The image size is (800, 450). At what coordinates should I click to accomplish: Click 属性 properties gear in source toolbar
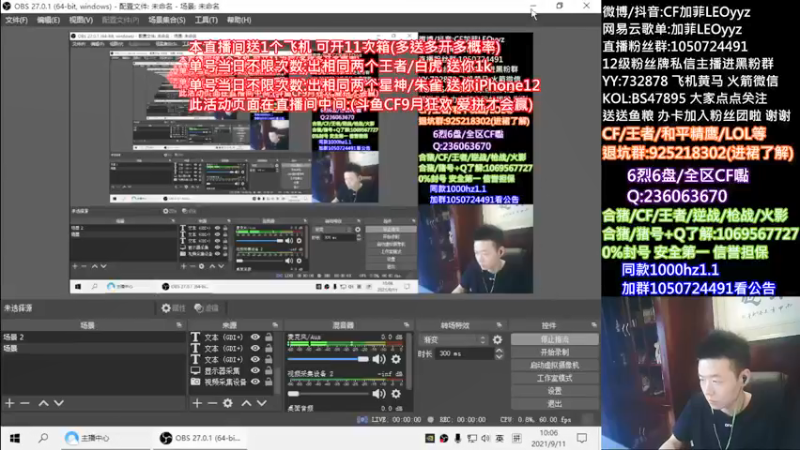(173, 308)
